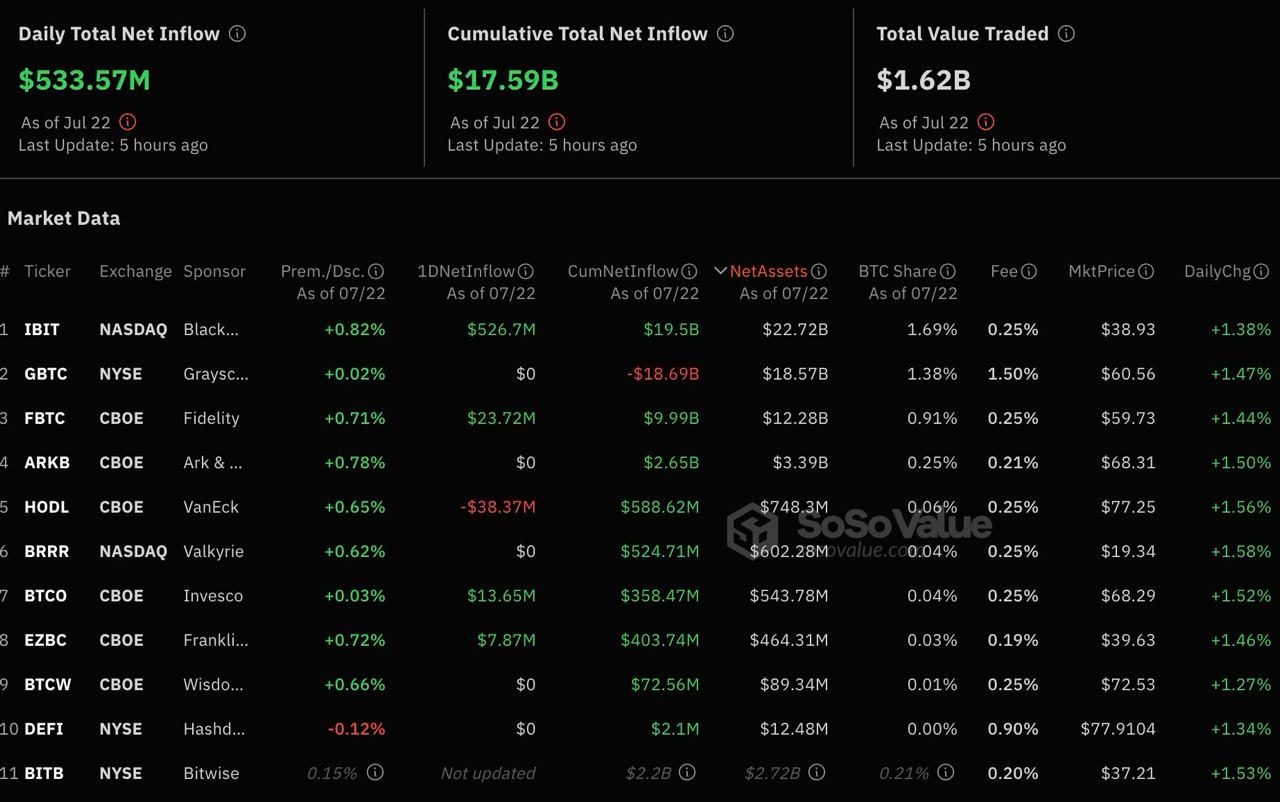The width and height of the screenshot is (1280, 802).
Task: Sort table by CumNetInflow column
Action: click(623, 271)
